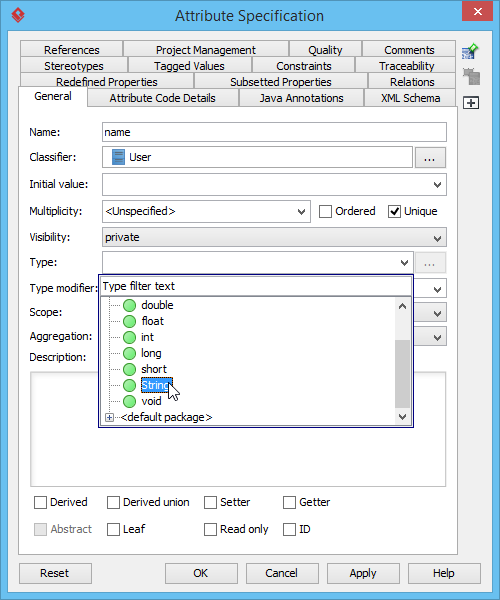Open Help for this dialog

pos(444,573)
